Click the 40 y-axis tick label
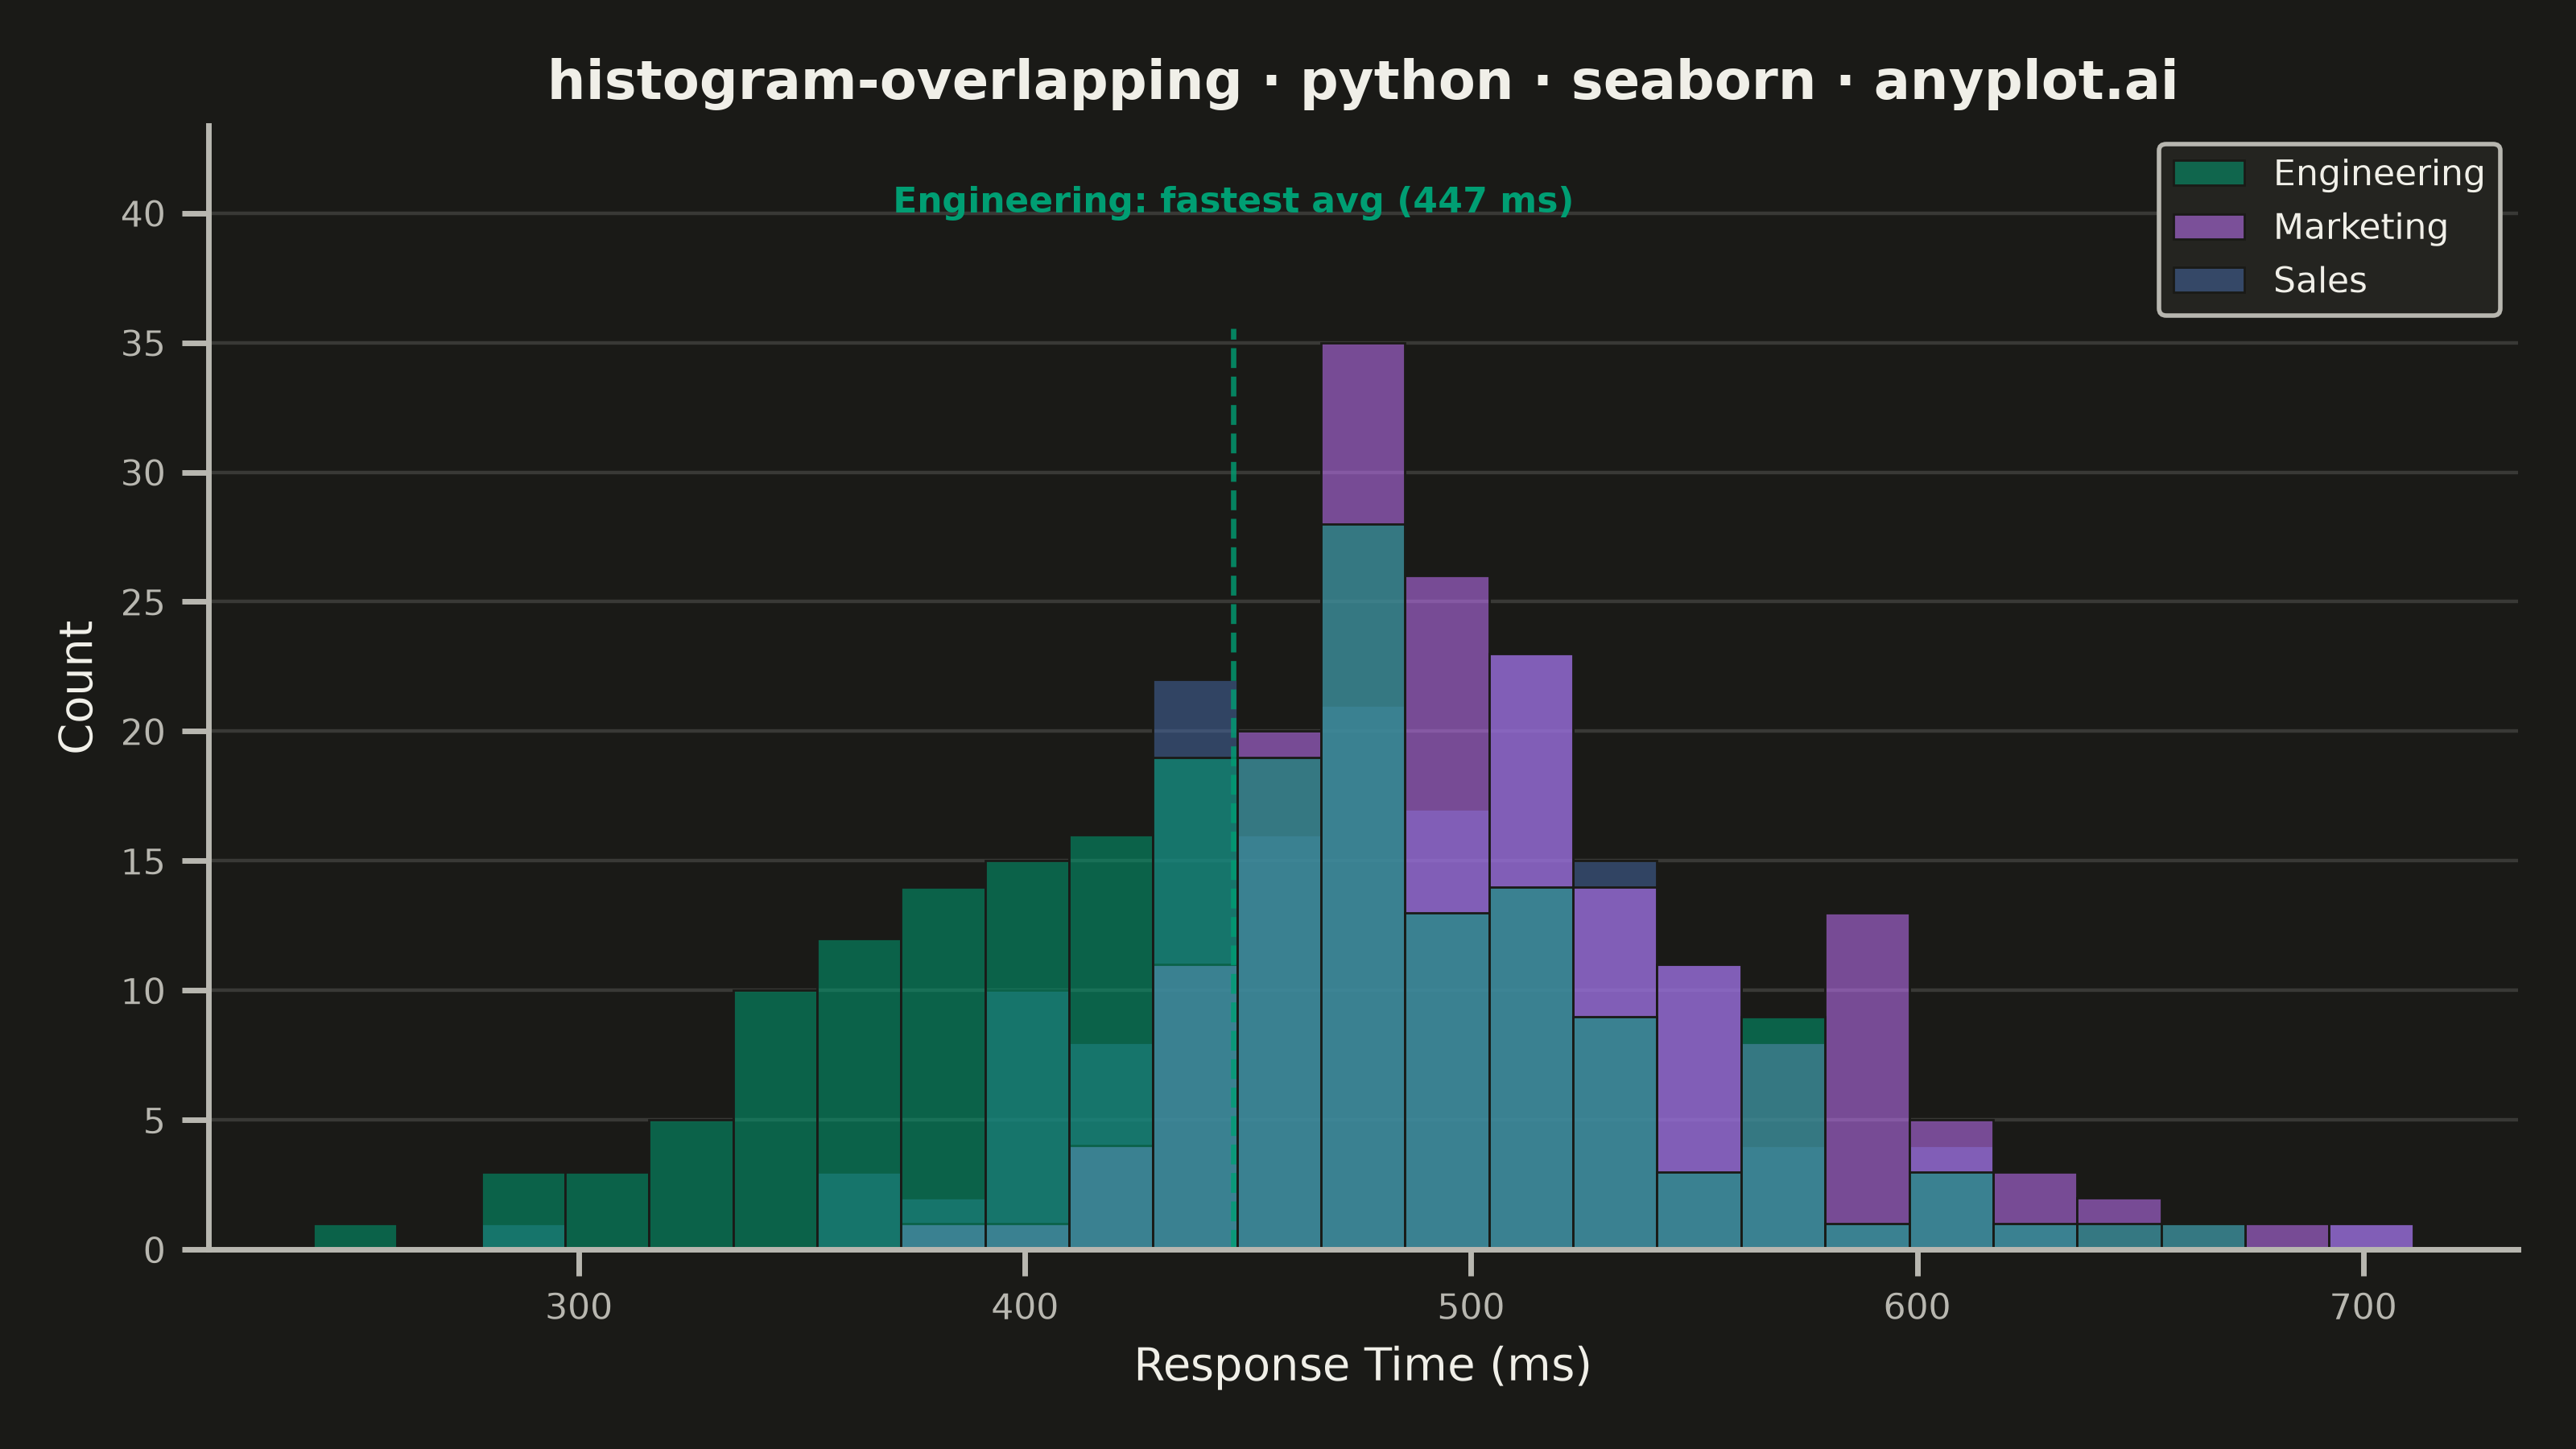Screen dimensions: 2576x1449 [143, 214]
